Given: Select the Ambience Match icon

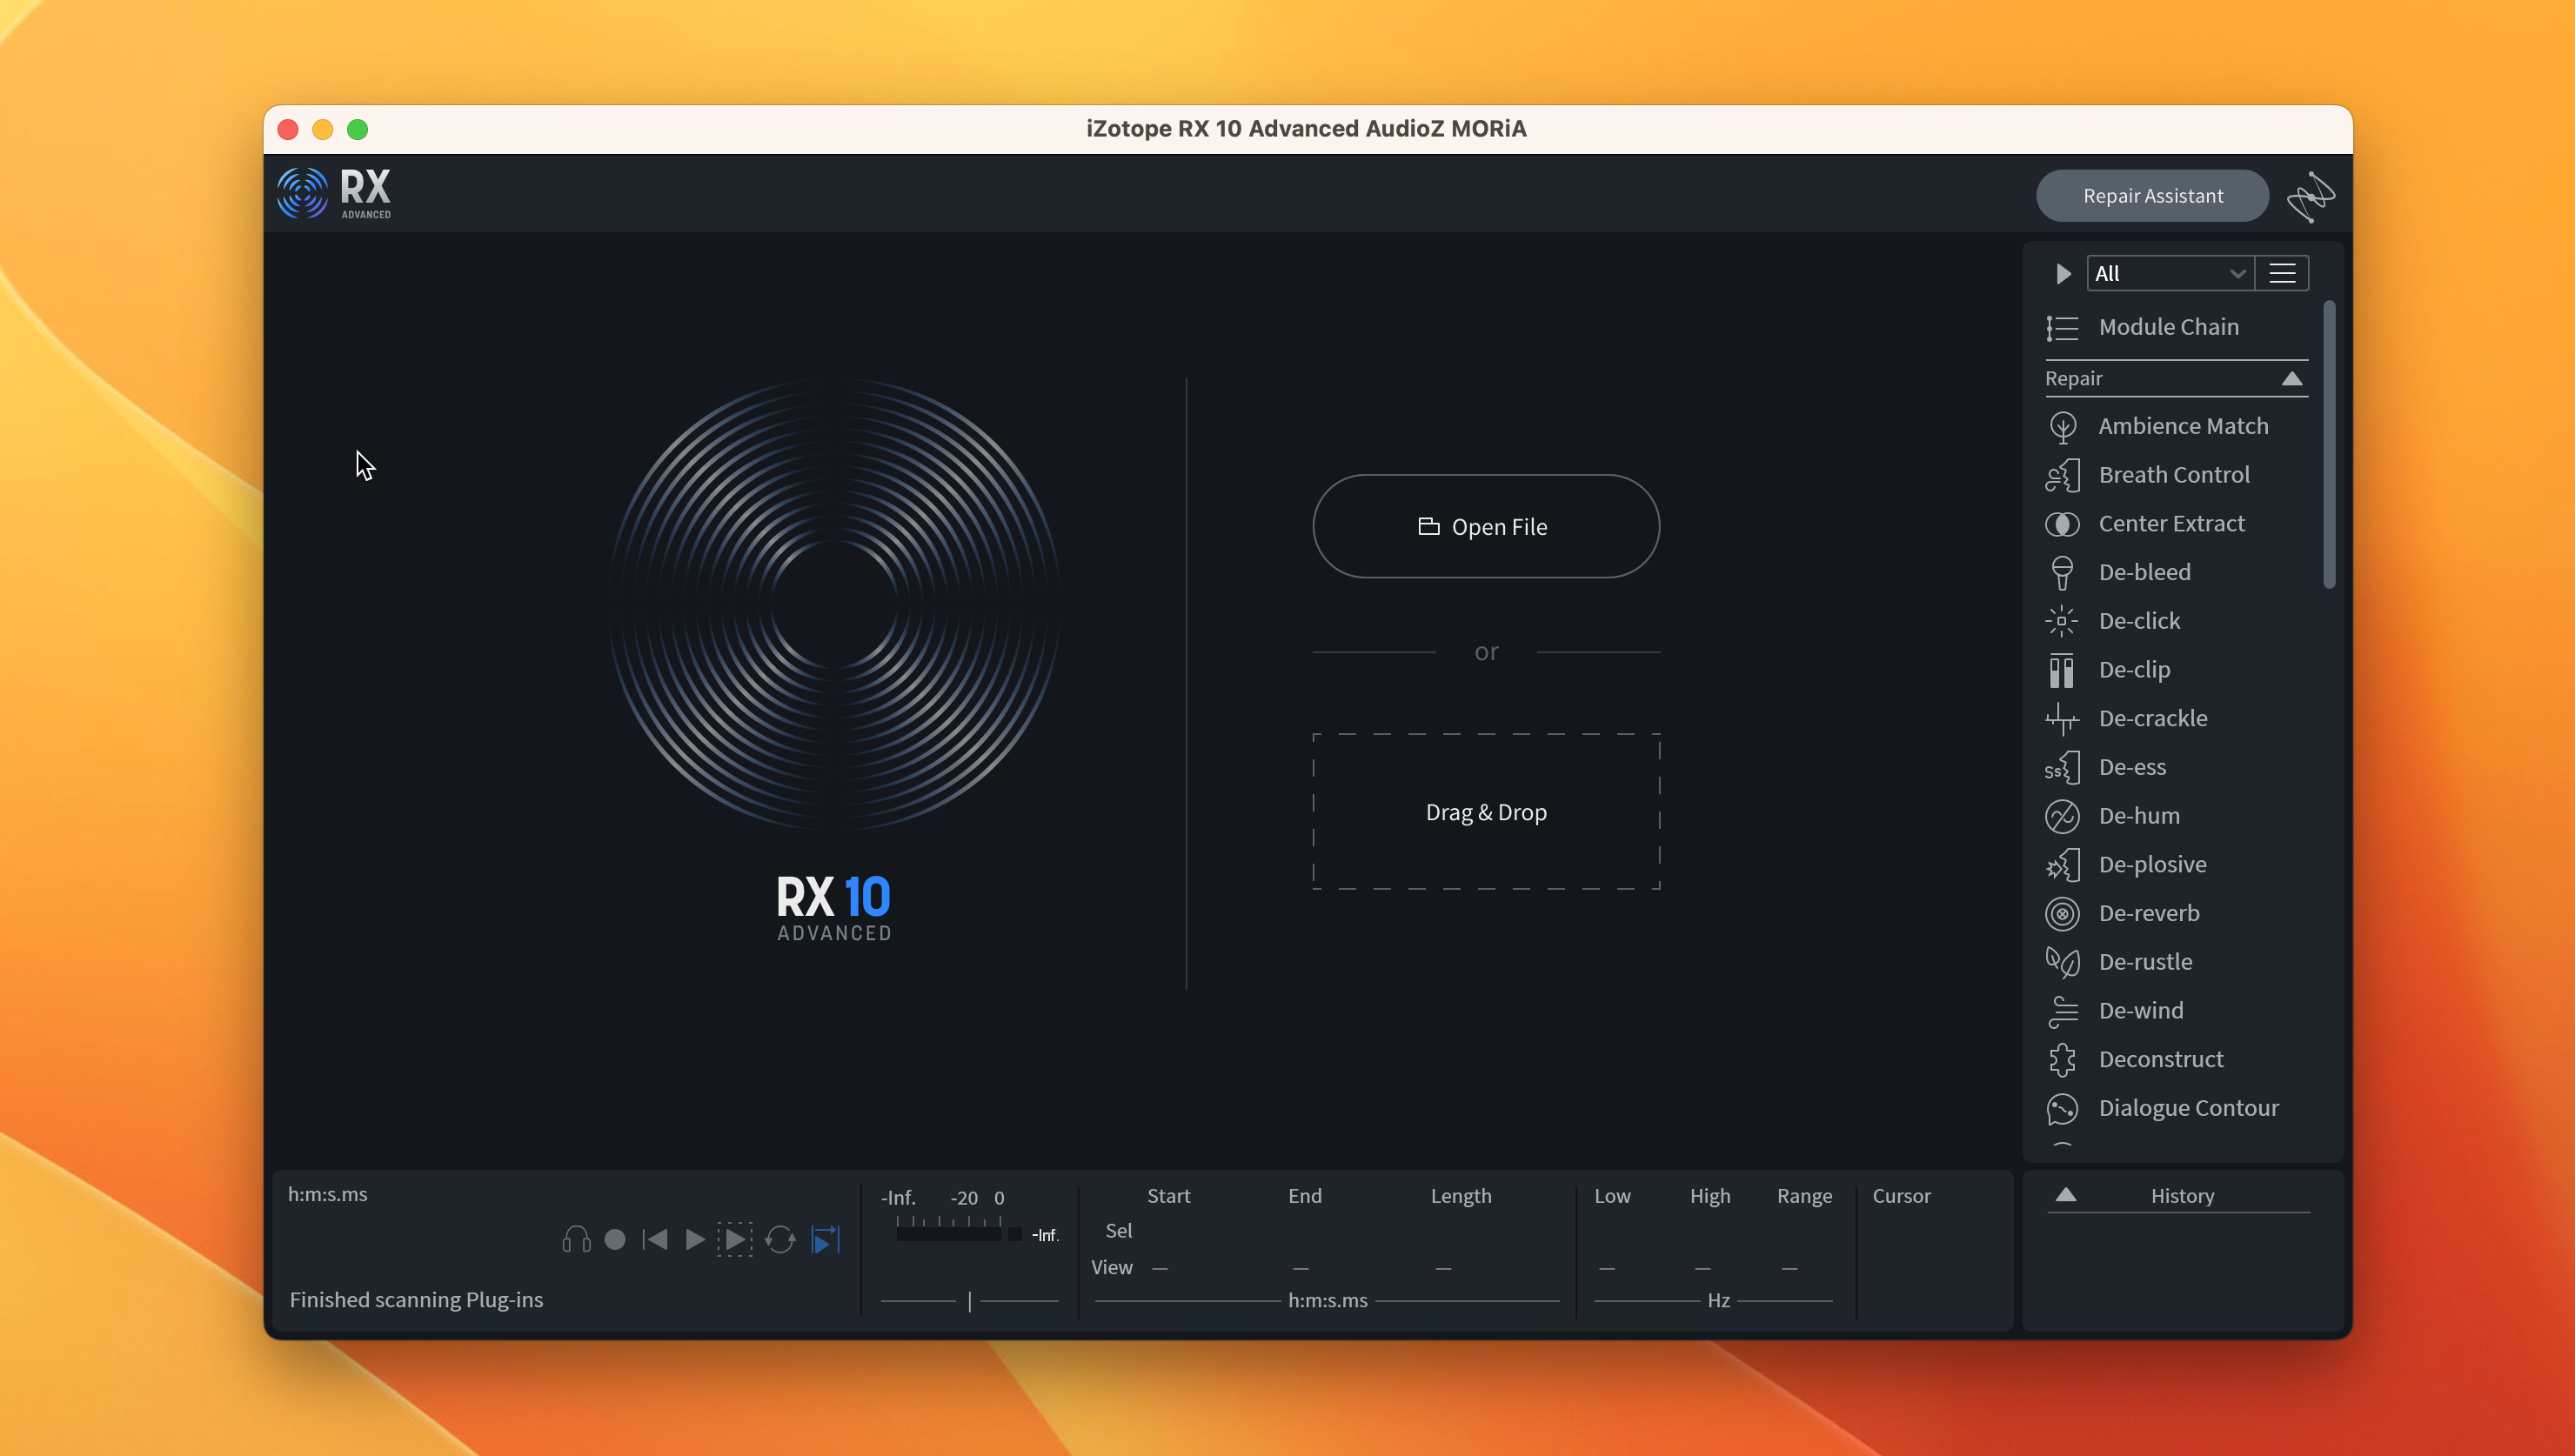Looking at the screenshot, I should [2061, 426].
